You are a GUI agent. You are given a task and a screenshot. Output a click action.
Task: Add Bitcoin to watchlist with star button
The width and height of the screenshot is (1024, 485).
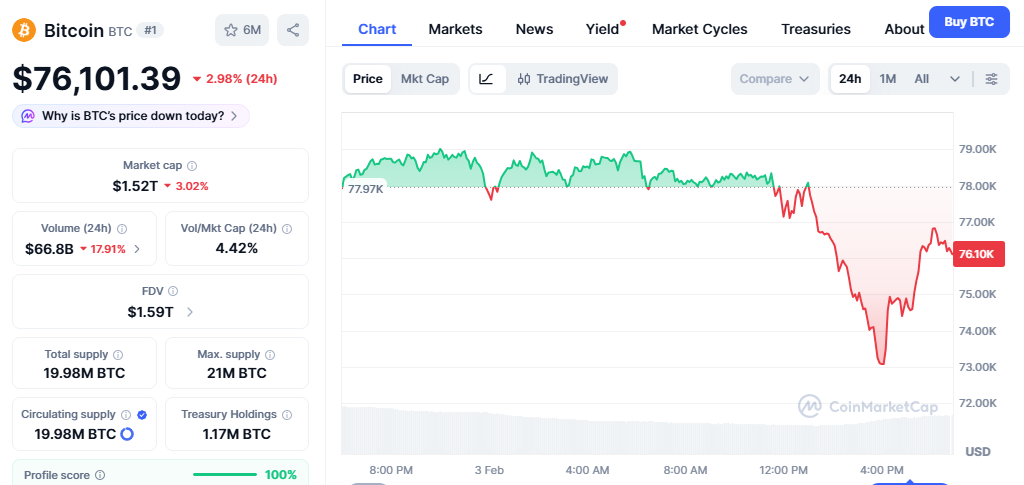click(242, 30)
